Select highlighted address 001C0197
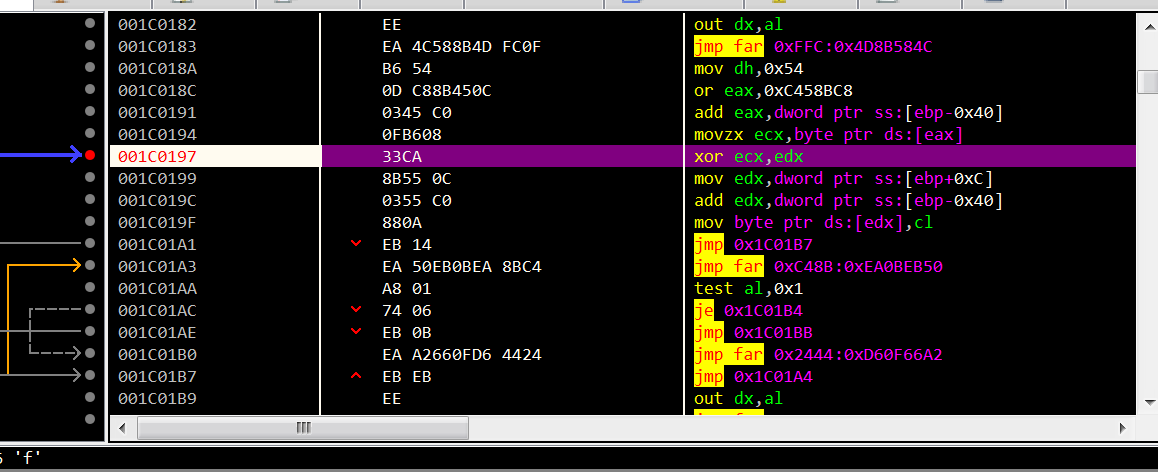1158x472 pixels. click(157, 157)
